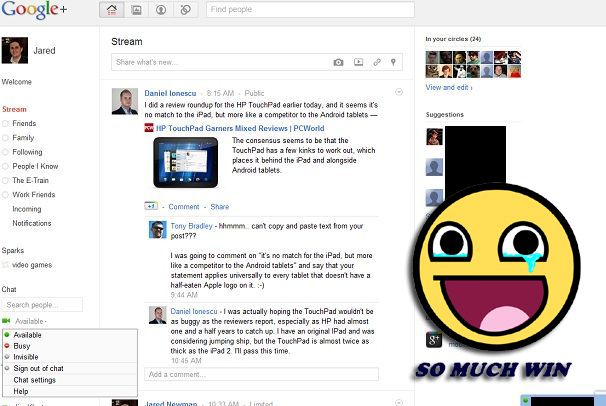Collapse the Available status dropdown
This screenshot has height=406, width=606.
[31, 321]
